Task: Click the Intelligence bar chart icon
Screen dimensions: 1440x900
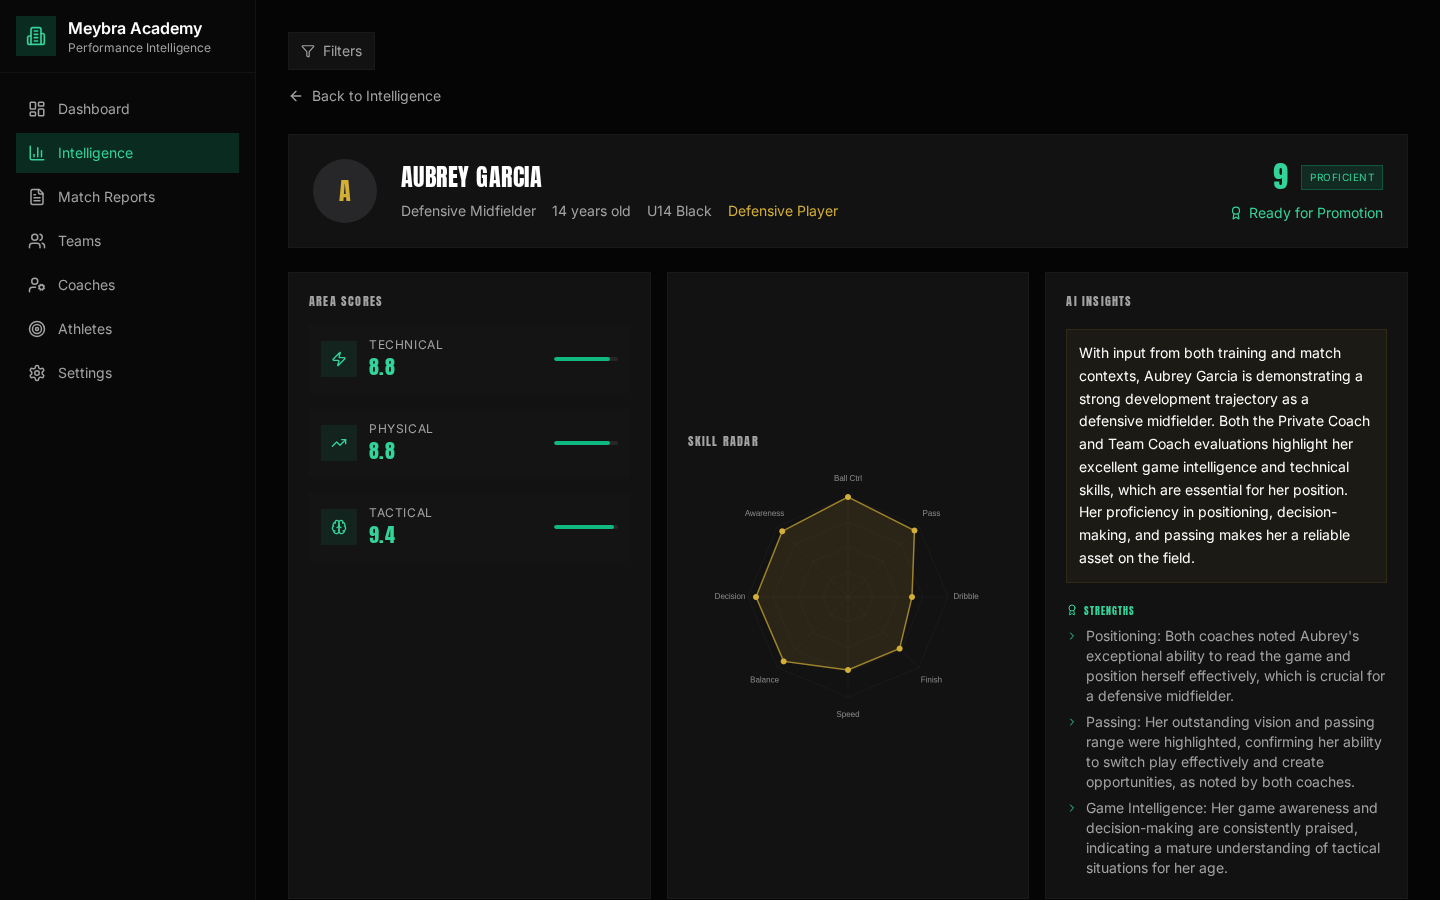Action: pyautogui.click(x=37, y=153)
